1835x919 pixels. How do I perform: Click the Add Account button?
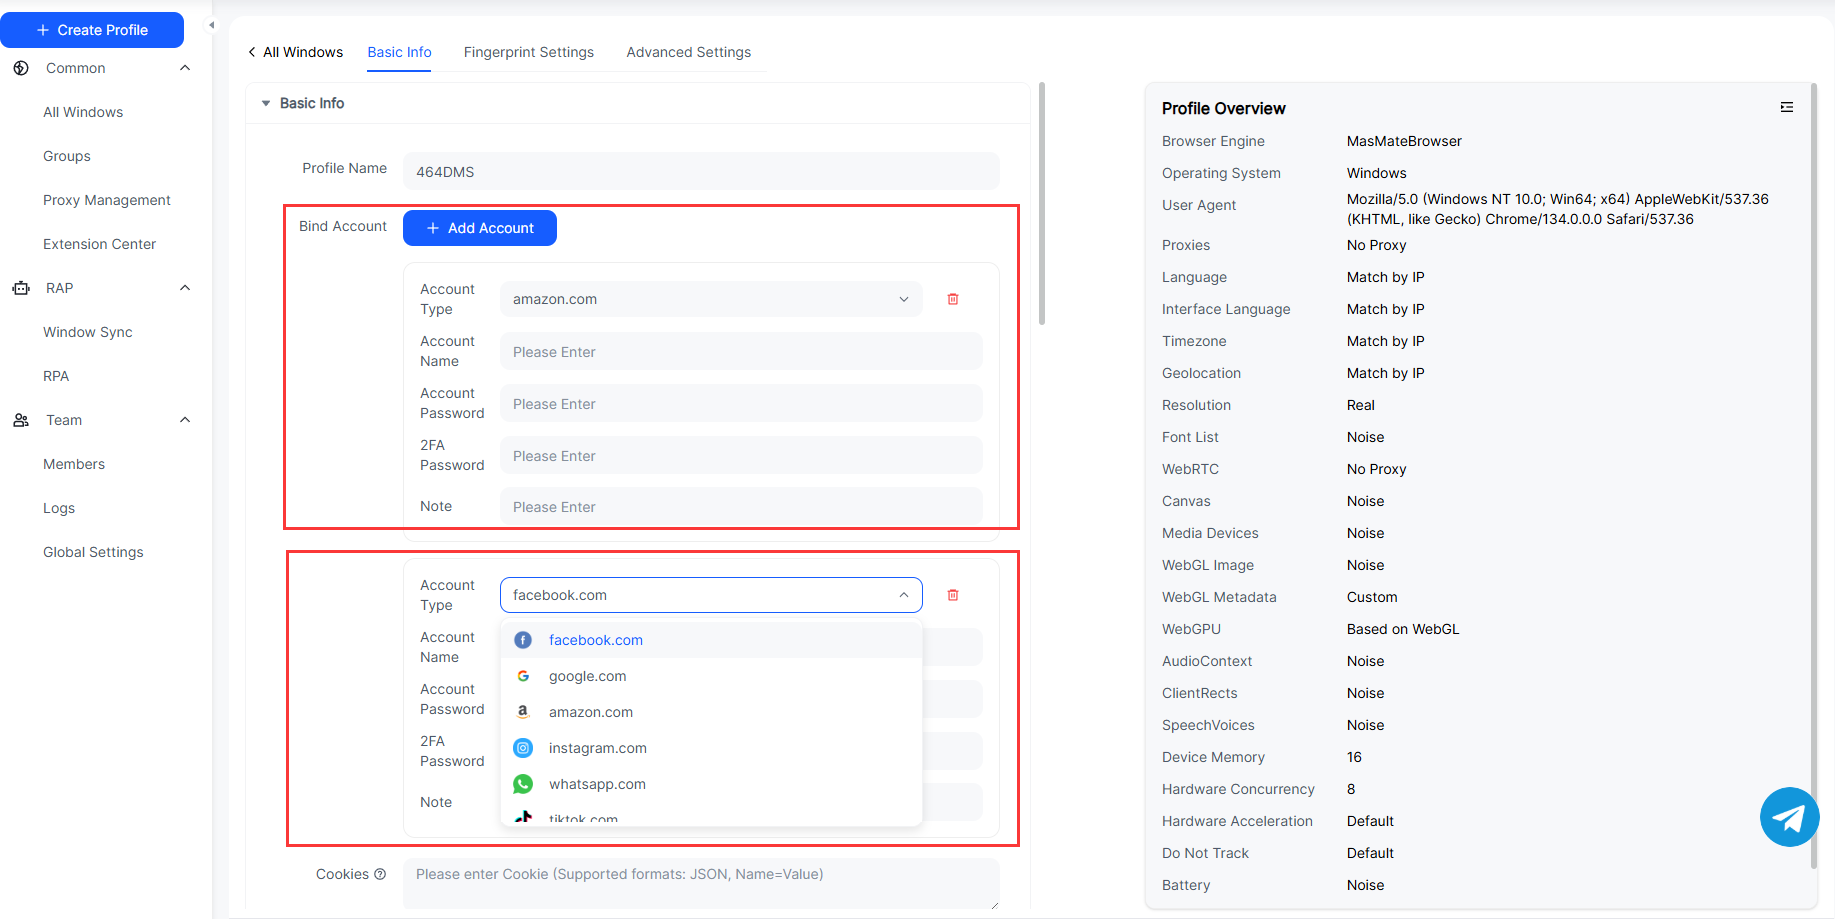[x=480, y=228]
